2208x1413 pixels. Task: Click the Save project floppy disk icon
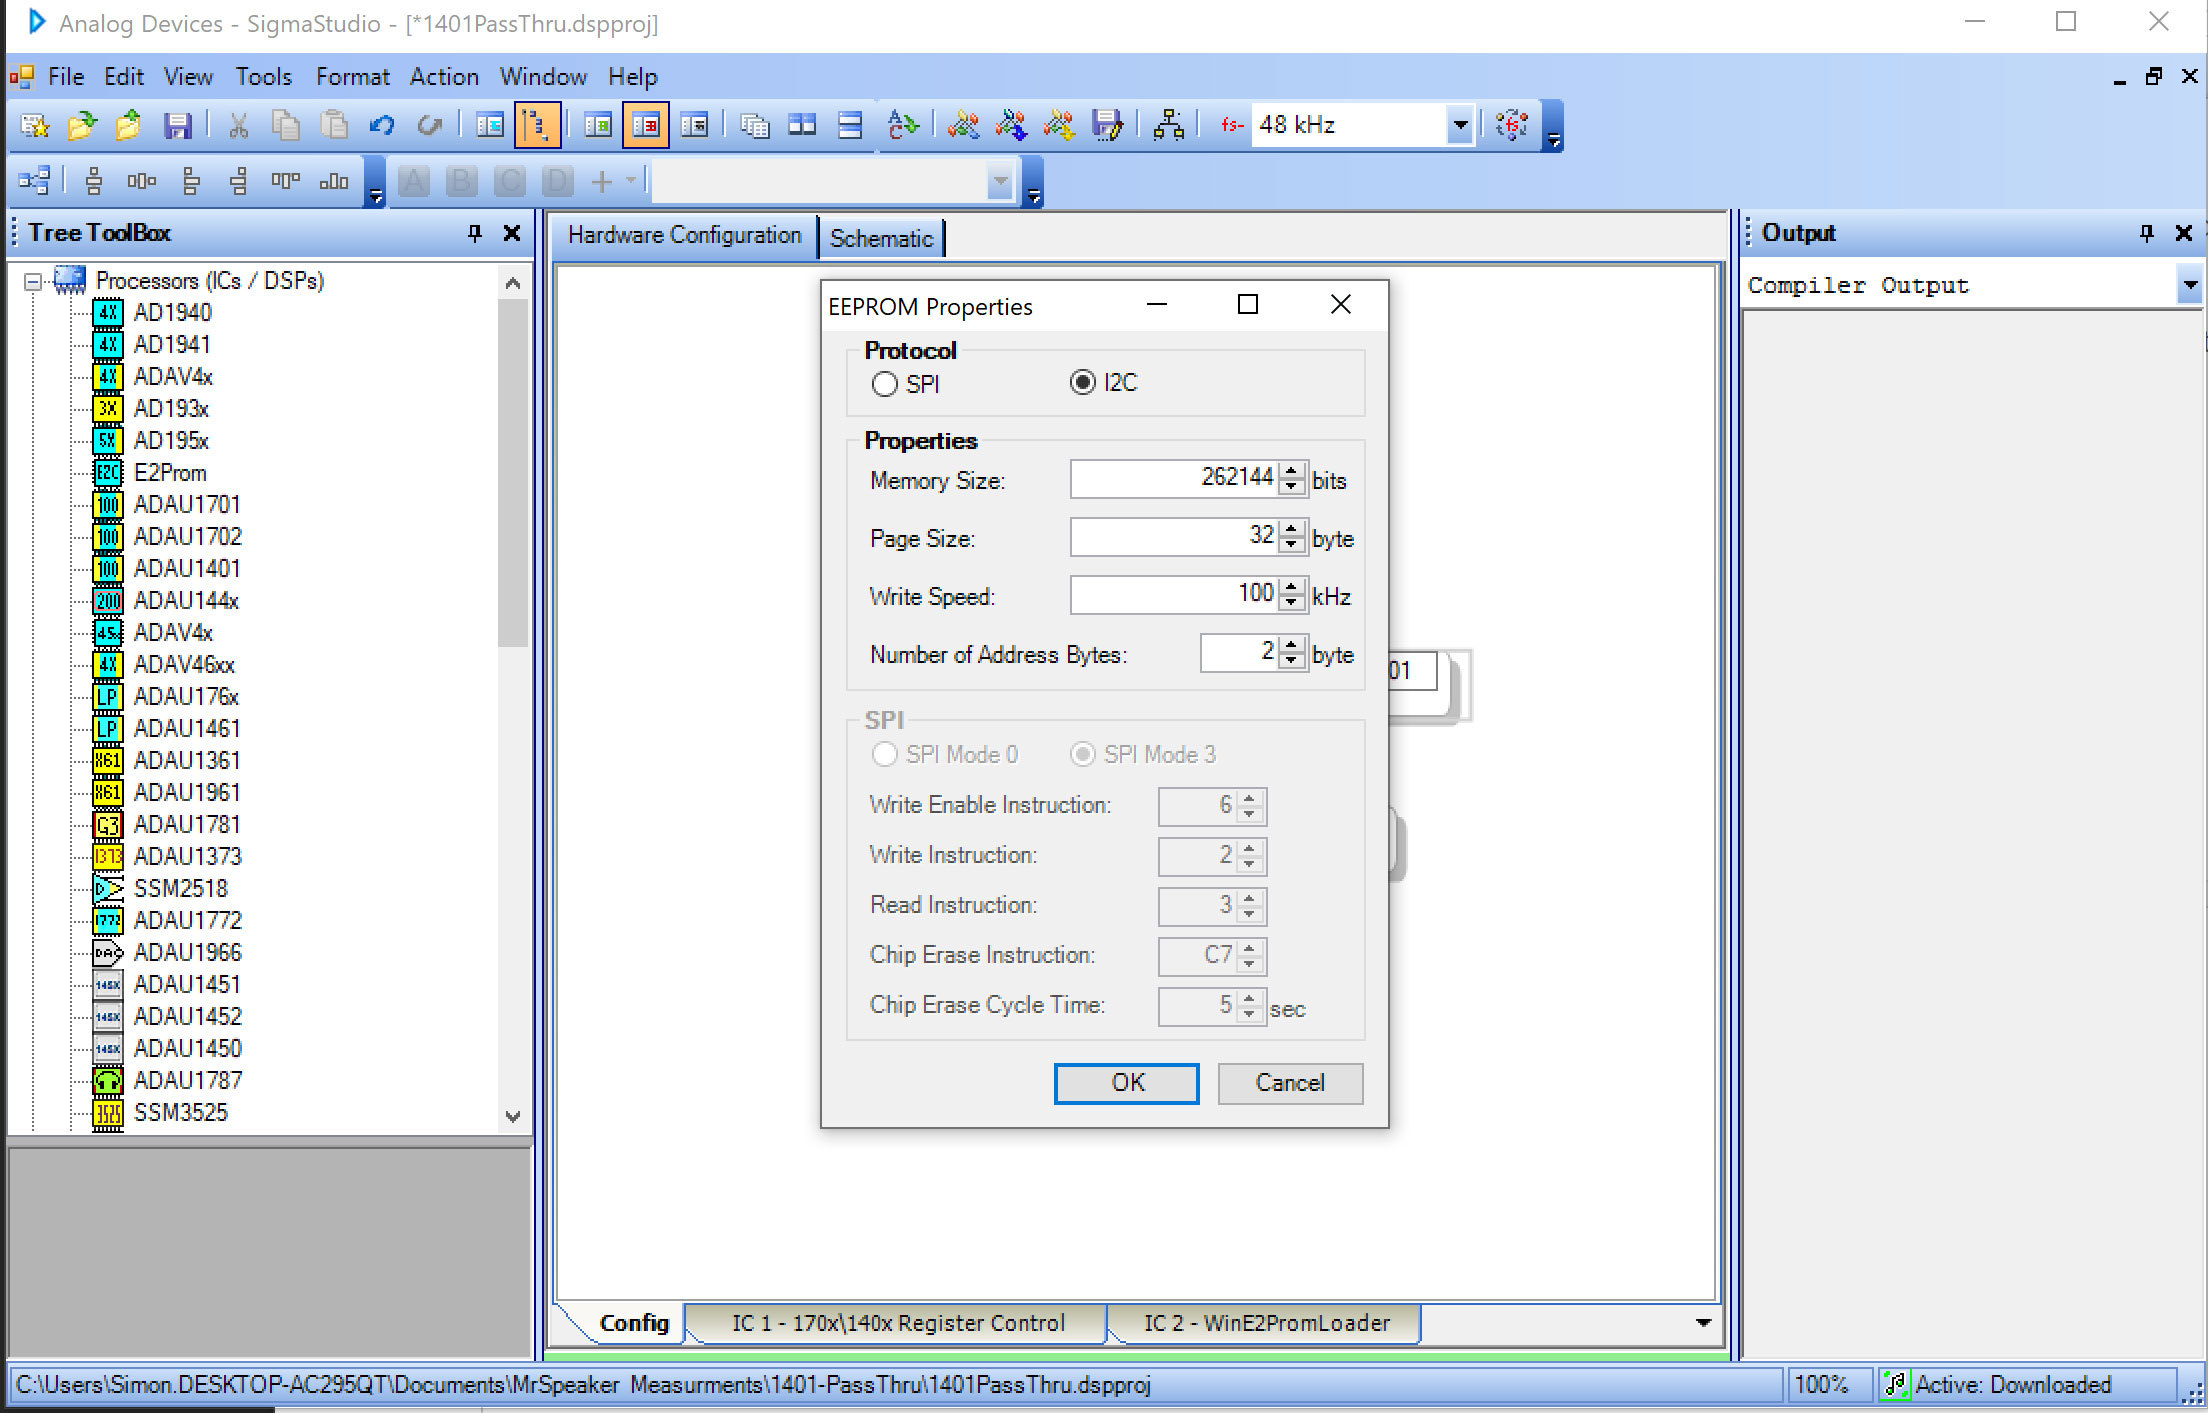click(178, 125)
